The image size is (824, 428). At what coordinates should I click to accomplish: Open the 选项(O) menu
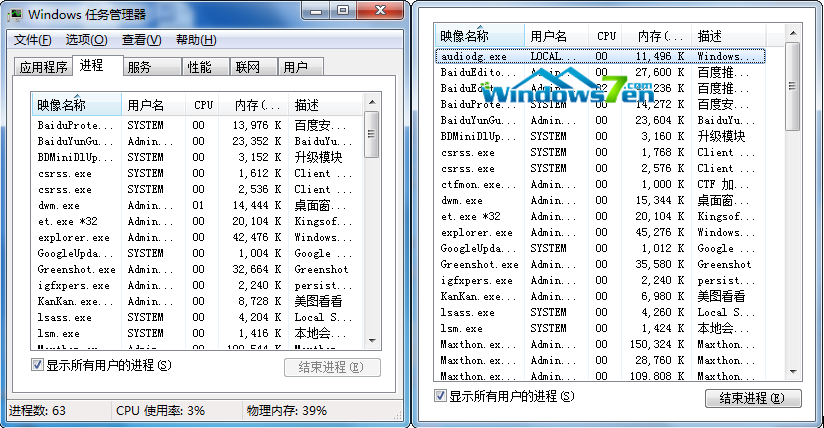click(86, 40)
